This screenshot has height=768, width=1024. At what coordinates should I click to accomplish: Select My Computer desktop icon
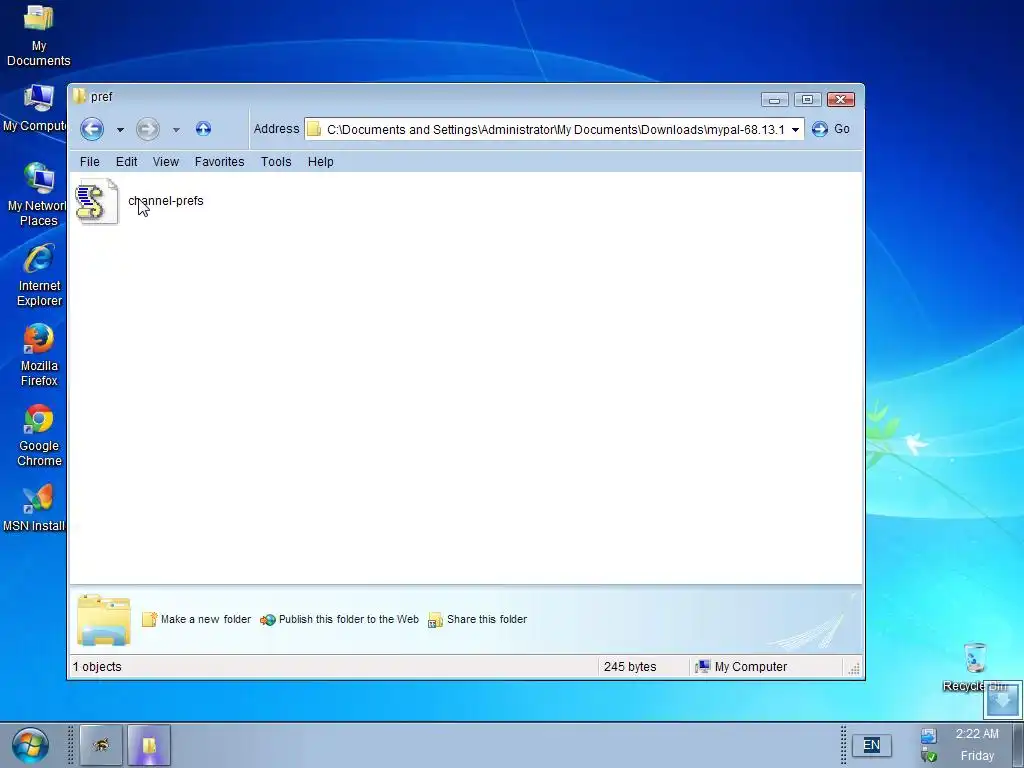pos(35,108)
